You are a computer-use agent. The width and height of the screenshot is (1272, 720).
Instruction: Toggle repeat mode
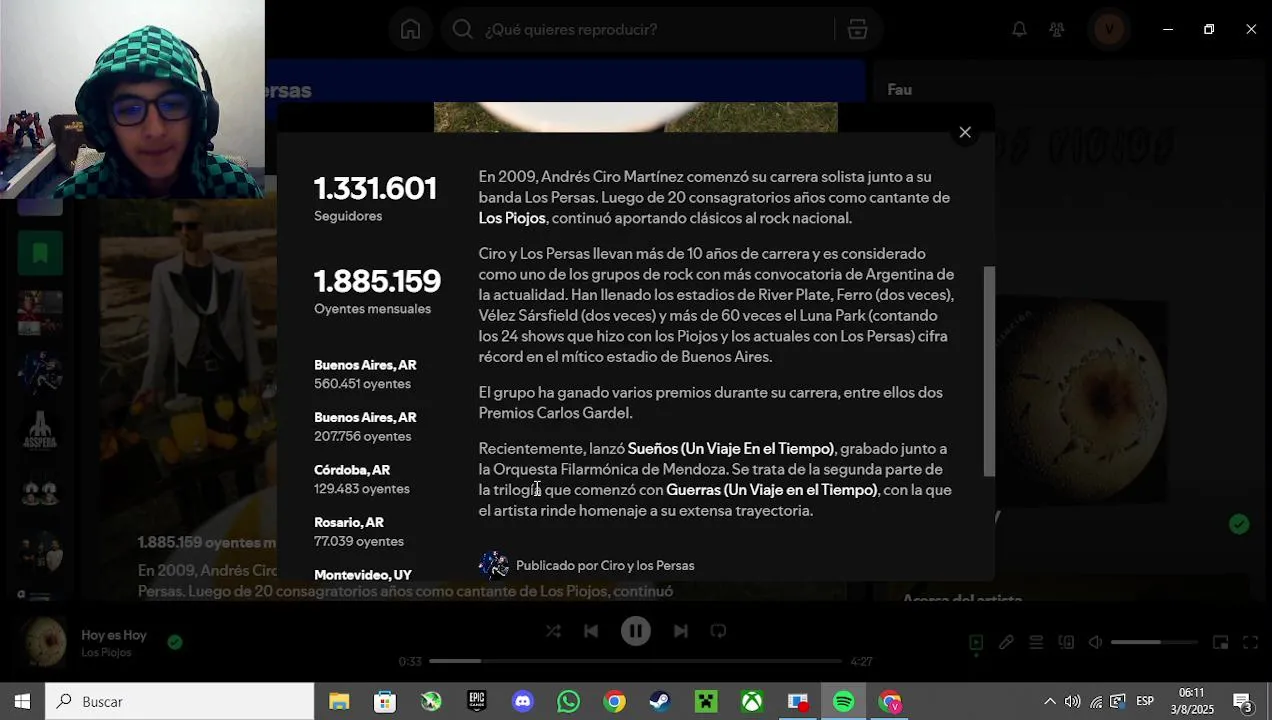(718, 631)
